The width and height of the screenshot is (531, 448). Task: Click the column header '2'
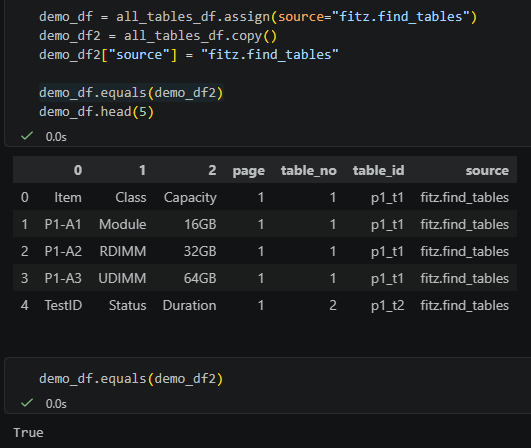coord(212,170)
